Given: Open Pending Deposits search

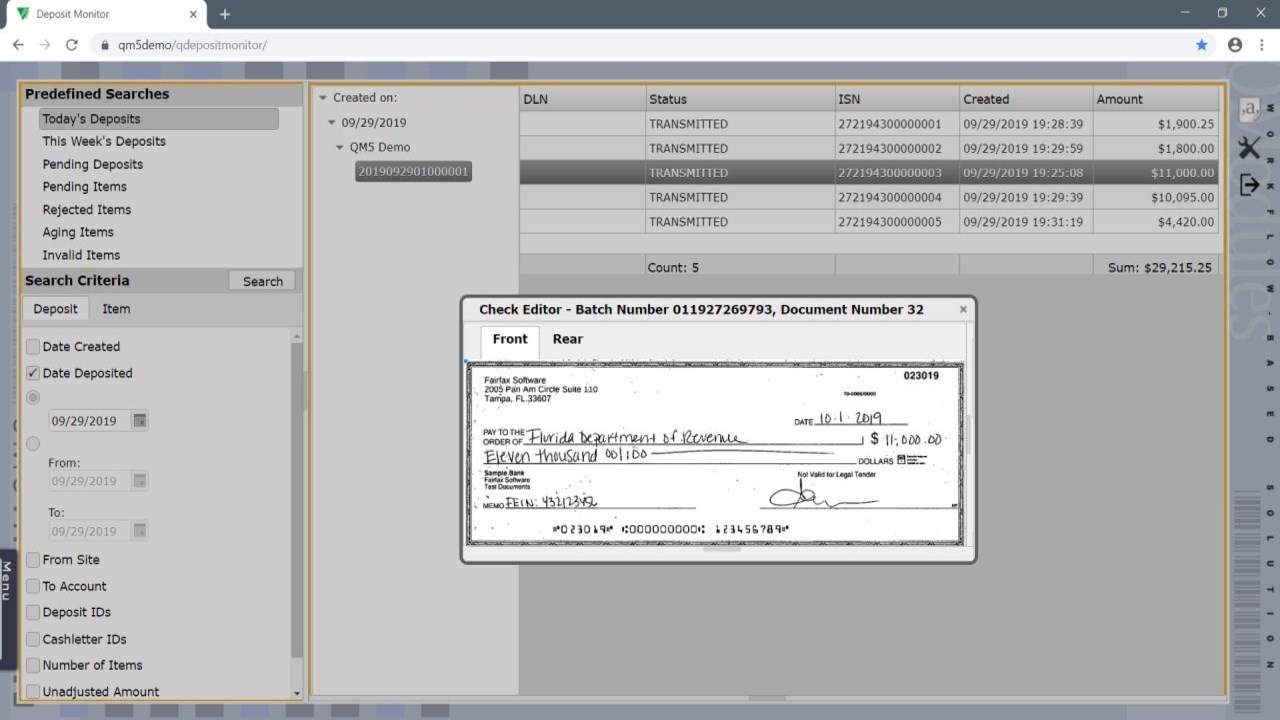Looking at the screenshot, I should 93,164.
